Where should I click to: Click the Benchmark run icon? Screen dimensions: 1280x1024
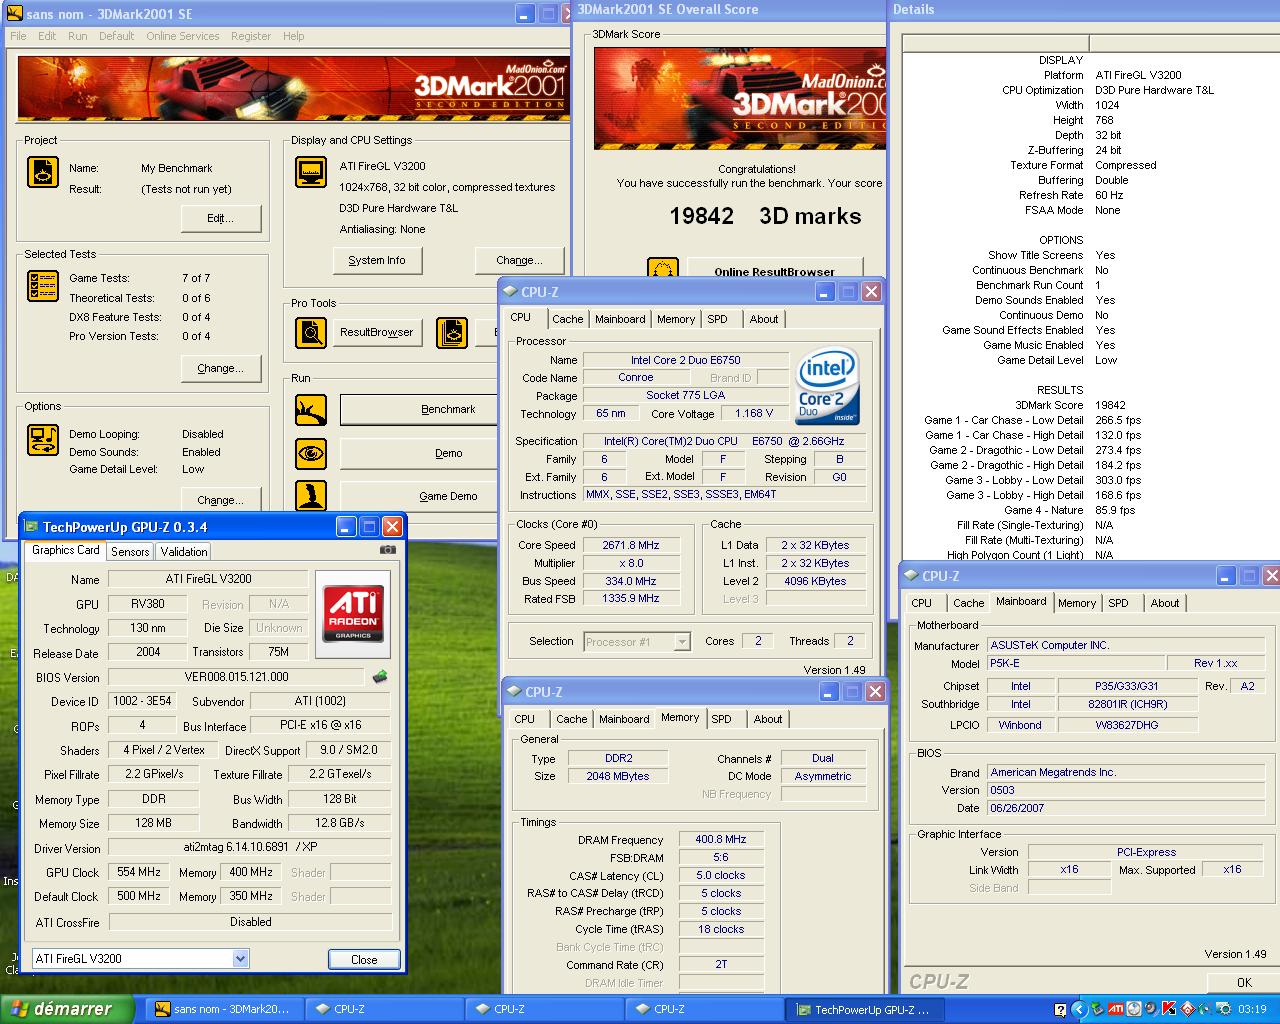pos(311,410)
